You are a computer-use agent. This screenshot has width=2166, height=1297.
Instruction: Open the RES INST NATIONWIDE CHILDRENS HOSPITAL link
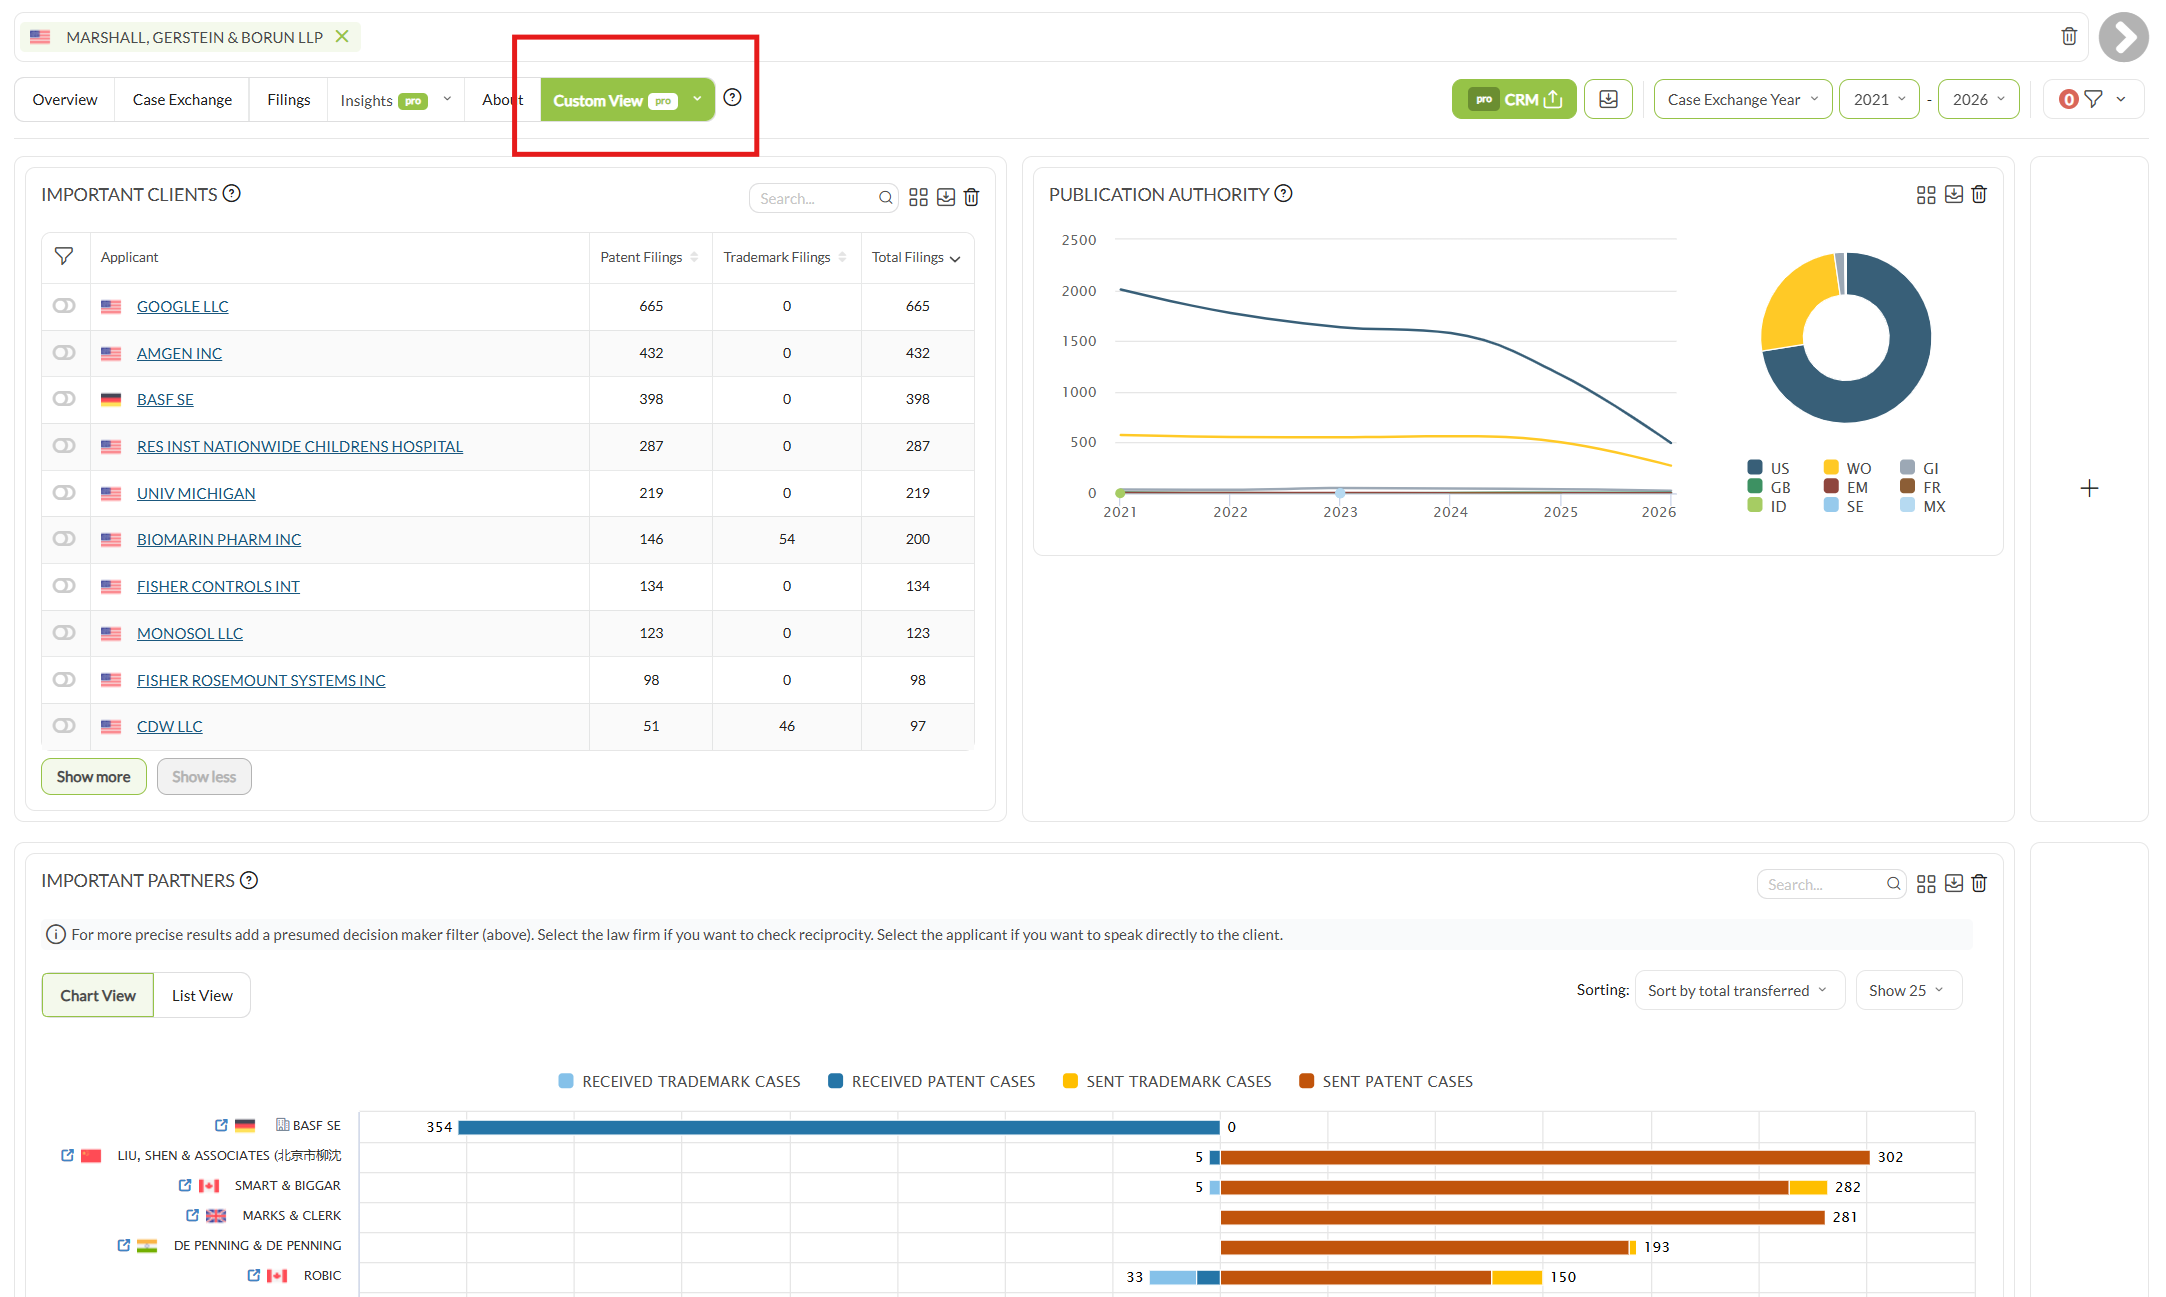[300, 447]
